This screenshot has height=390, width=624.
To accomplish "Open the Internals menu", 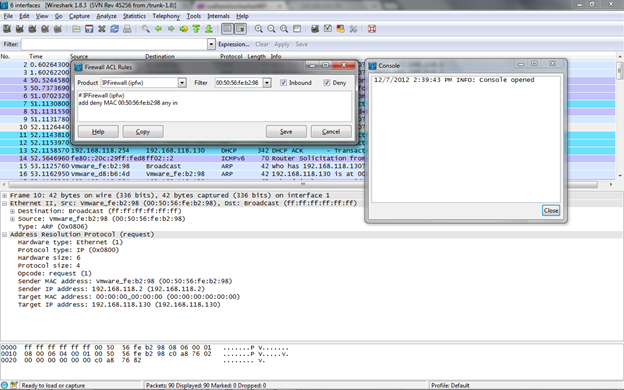I will click(218, 16).
